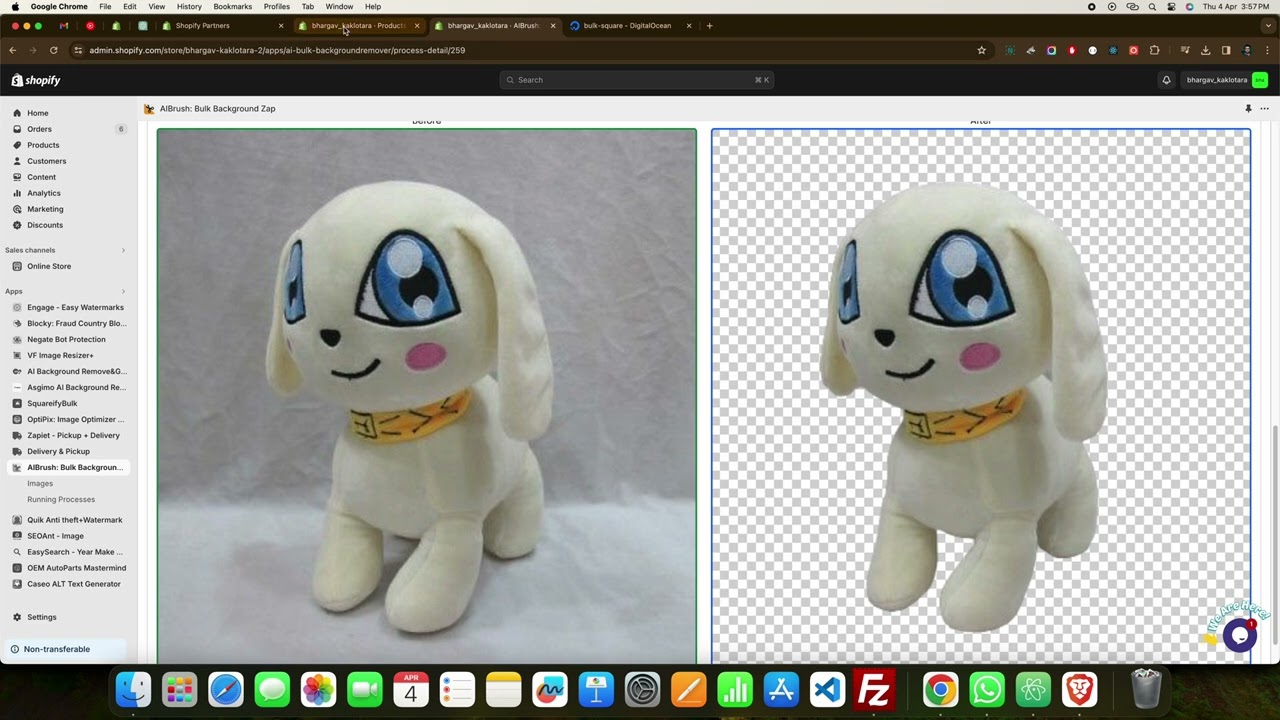Expand the Sales channels chevron
This screenshot has width=1280, height=720.
coord(123,250)
